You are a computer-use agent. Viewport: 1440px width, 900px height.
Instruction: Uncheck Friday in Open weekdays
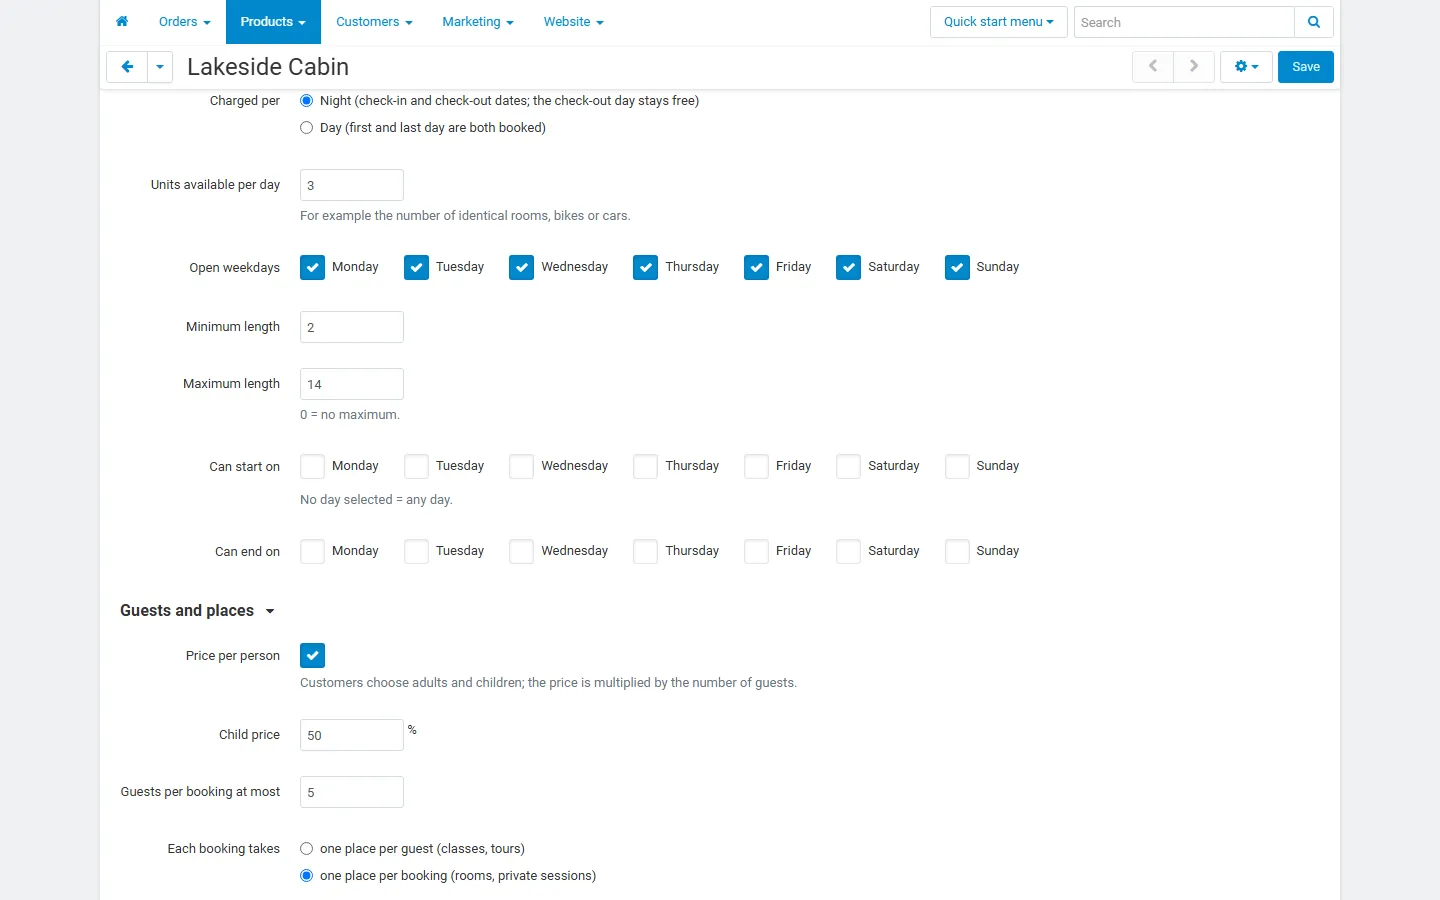coord(757,268)
